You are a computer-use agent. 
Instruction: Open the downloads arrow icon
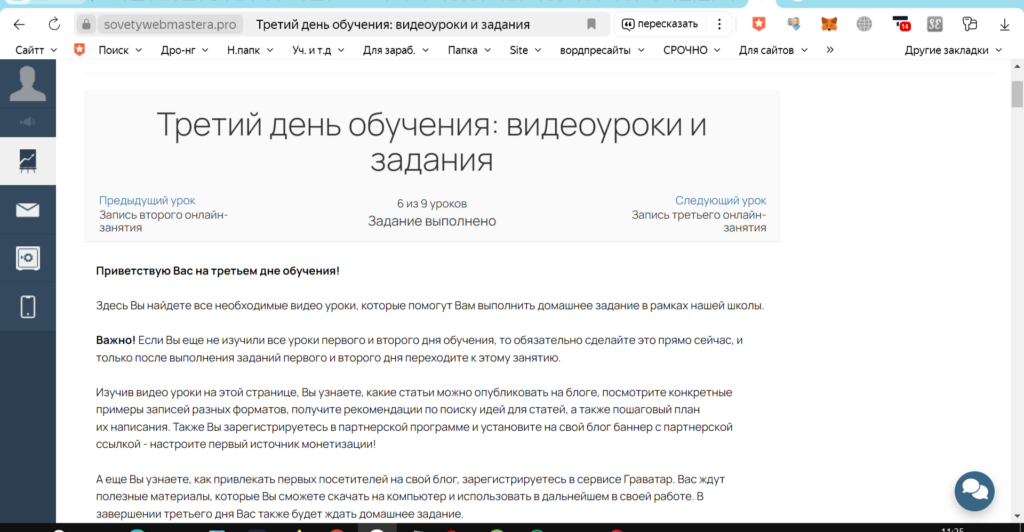1004,25
